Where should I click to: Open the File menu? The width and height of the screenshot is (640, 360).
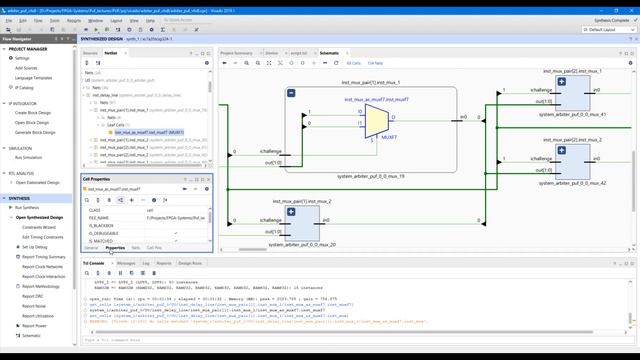tap(9, 20)
